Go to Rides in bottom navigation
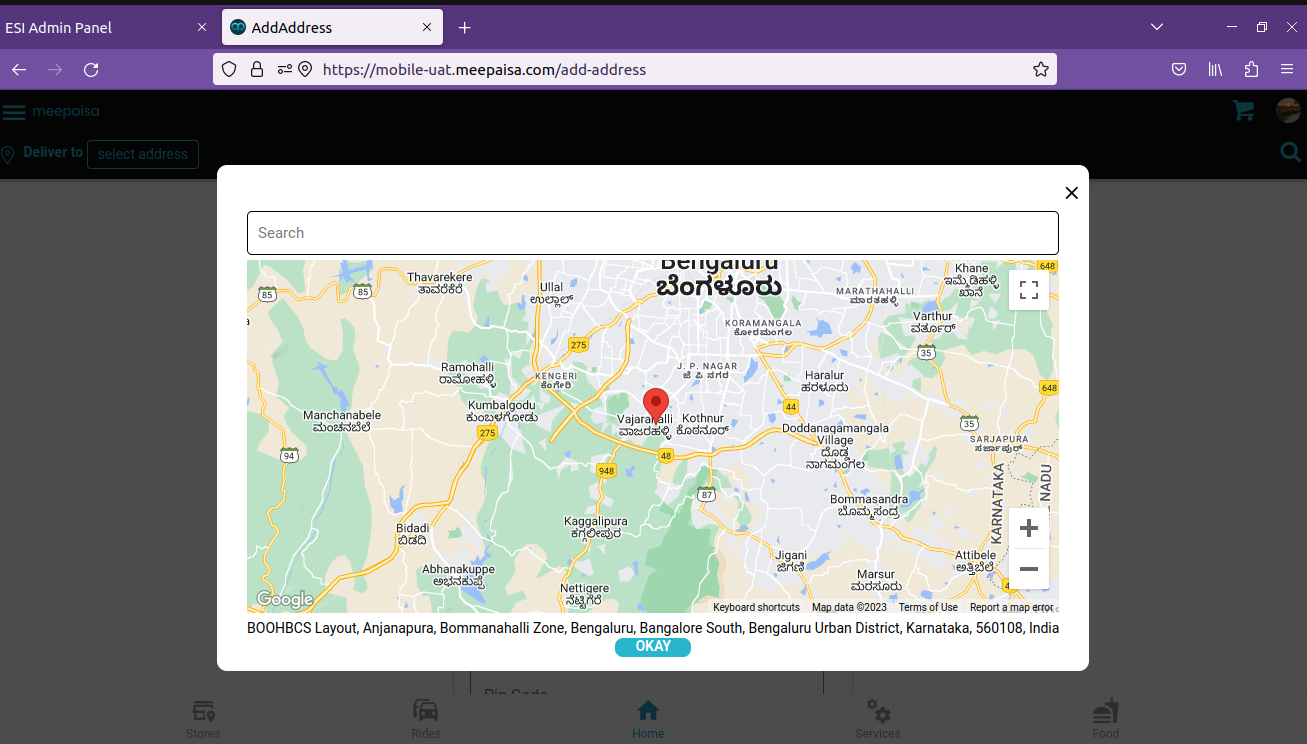 426,720
